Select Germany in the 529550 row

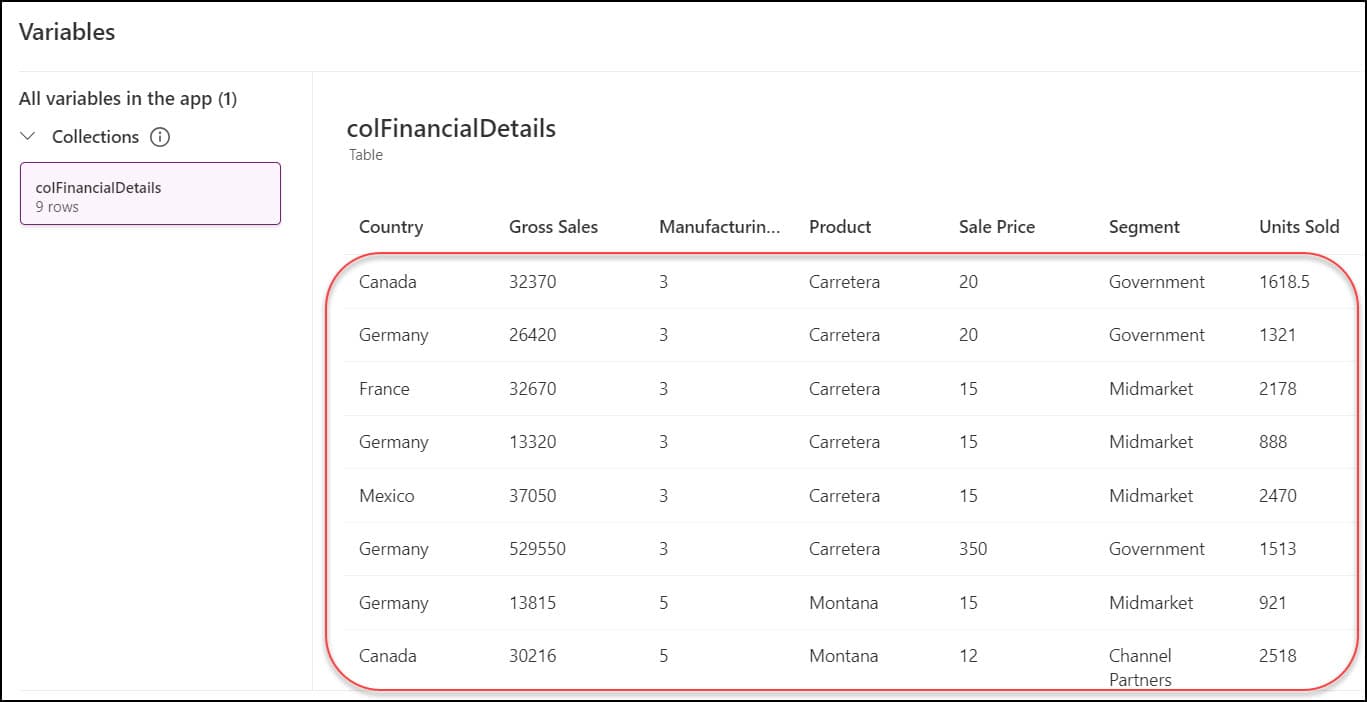(394, 549)
